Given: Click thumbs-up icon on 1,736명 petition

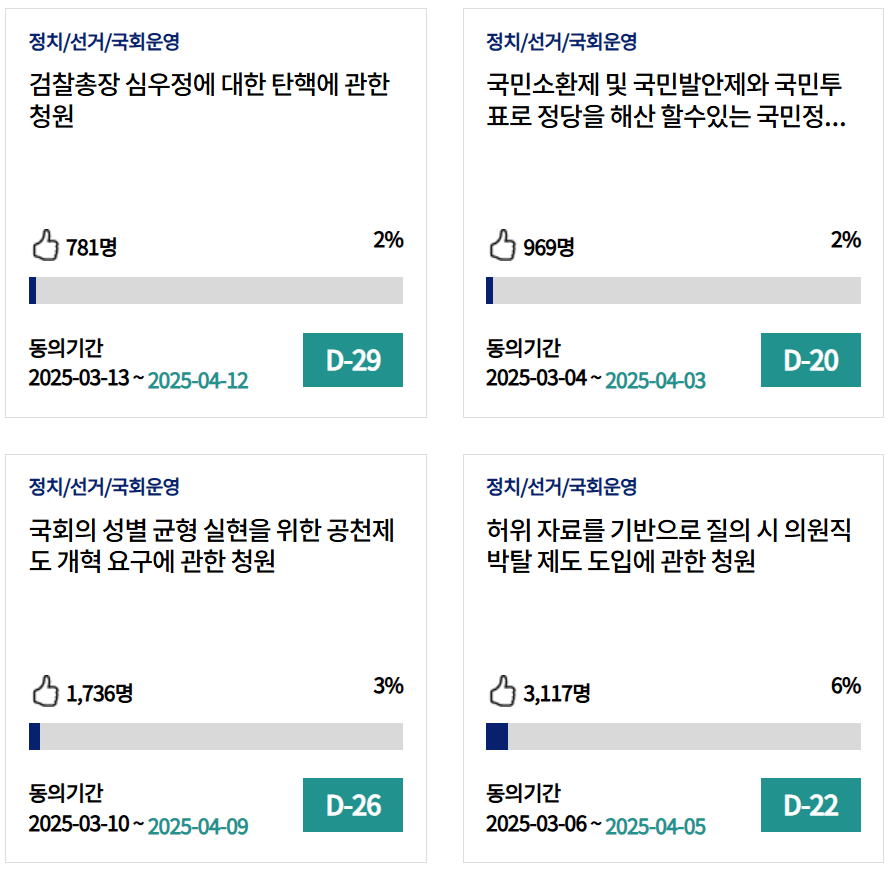Looking at the screenshot, I should click(45, 690).
